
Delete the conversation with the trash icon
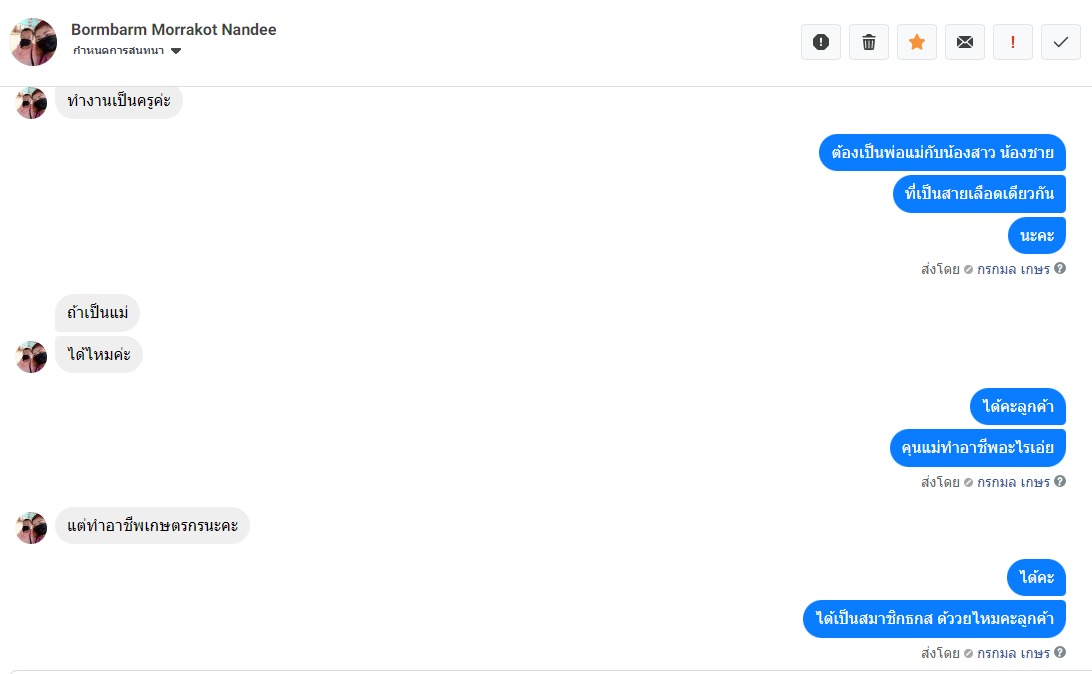click(868, 42)
